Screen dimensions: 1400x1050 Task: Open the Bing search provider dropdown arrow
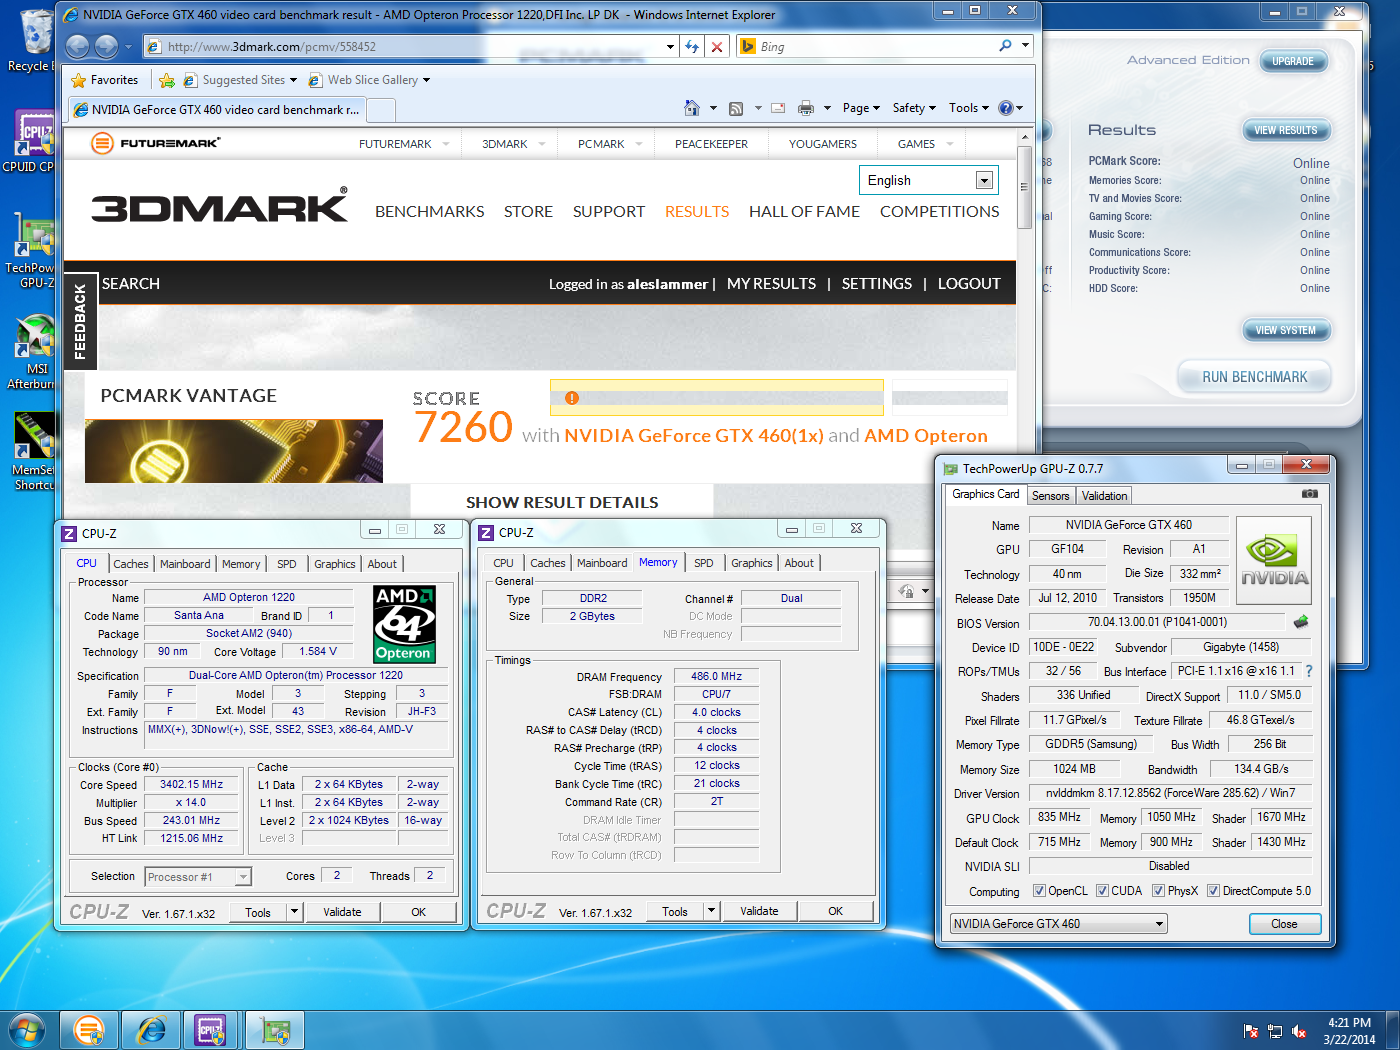tap(1025, 46)
